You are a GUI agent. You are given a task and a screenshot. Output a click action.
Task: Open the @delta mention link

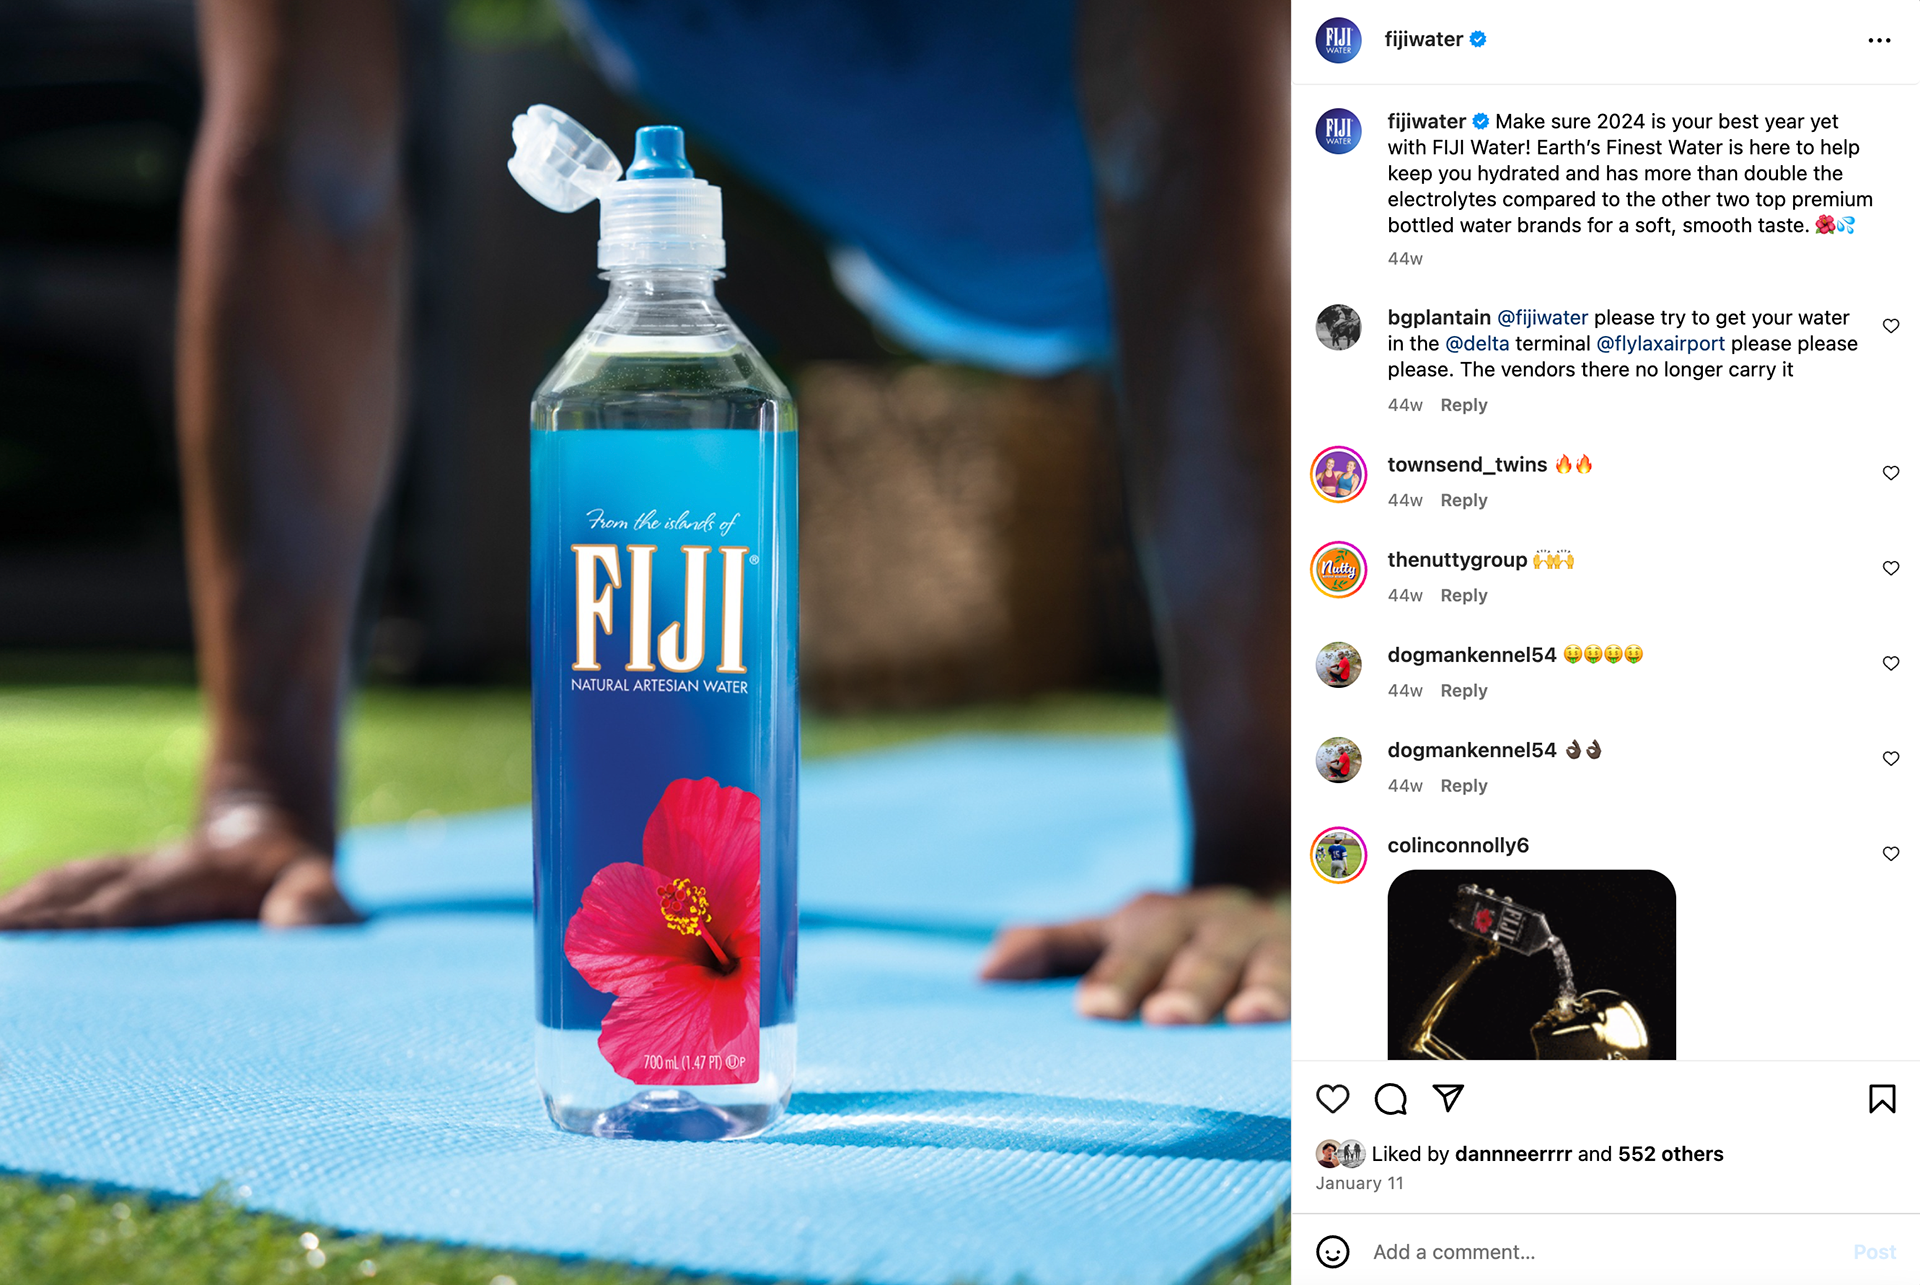(x=1477, y=343)
